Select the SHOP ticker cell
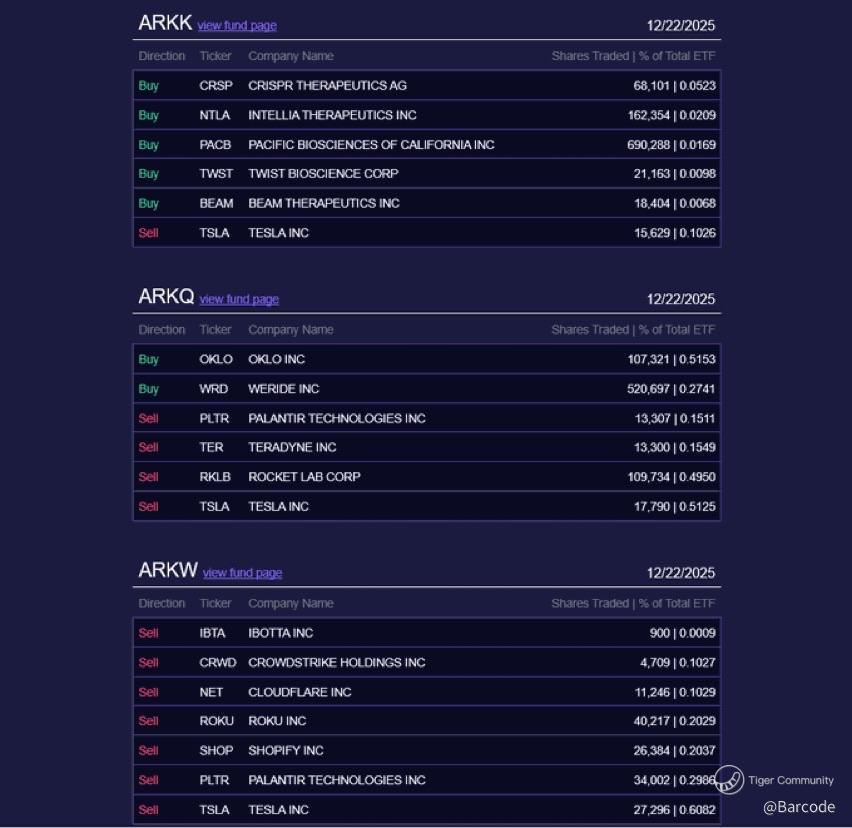 pyautogui.click(x=216, y=751)
